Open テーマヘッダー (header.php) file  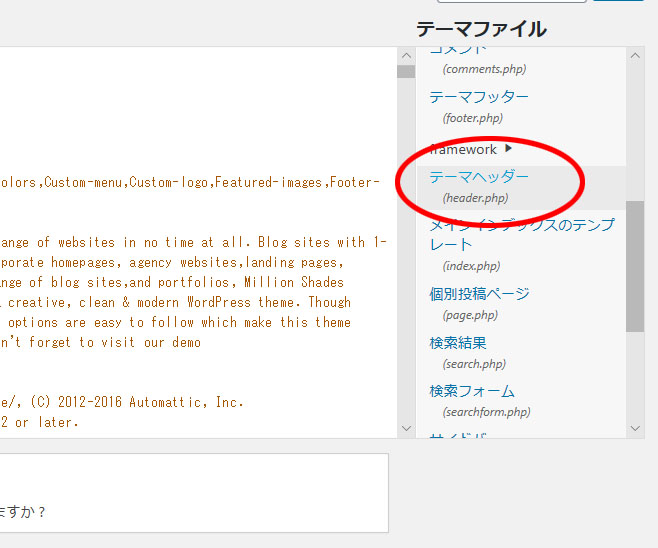[x=479, y=177]
